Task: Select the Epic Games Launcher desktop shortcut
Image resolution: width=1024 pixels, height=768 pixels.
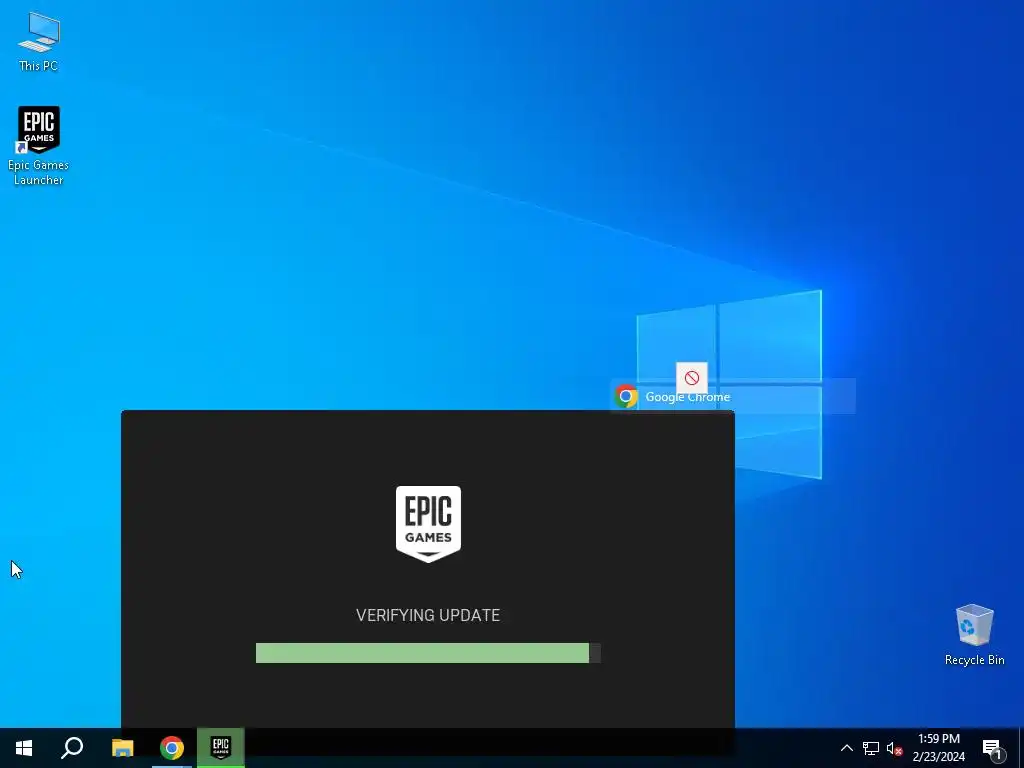Action: [39, 146]
